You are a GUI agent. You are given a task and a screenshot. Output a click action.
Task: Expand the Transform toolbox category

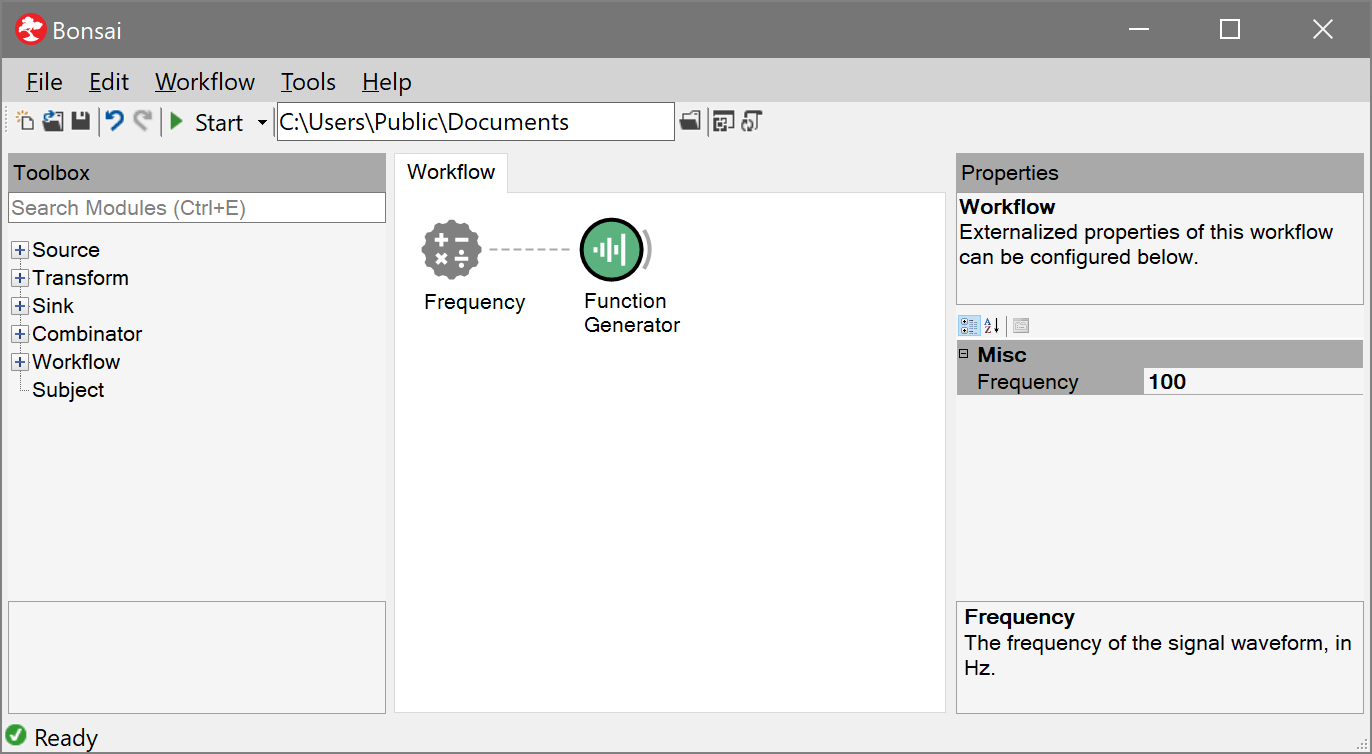click(x=20, y=278)
